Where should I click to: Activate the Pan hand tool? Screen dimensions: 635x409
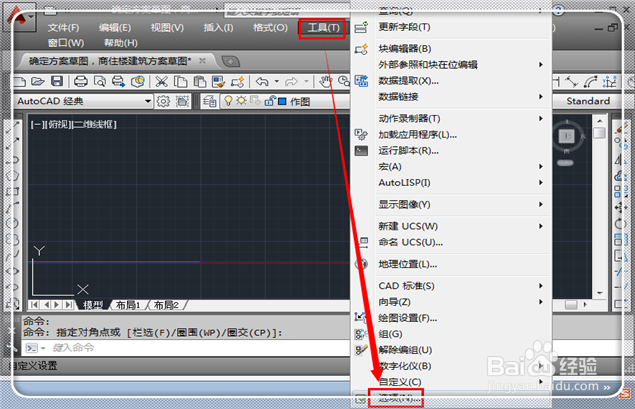(325, 81)
